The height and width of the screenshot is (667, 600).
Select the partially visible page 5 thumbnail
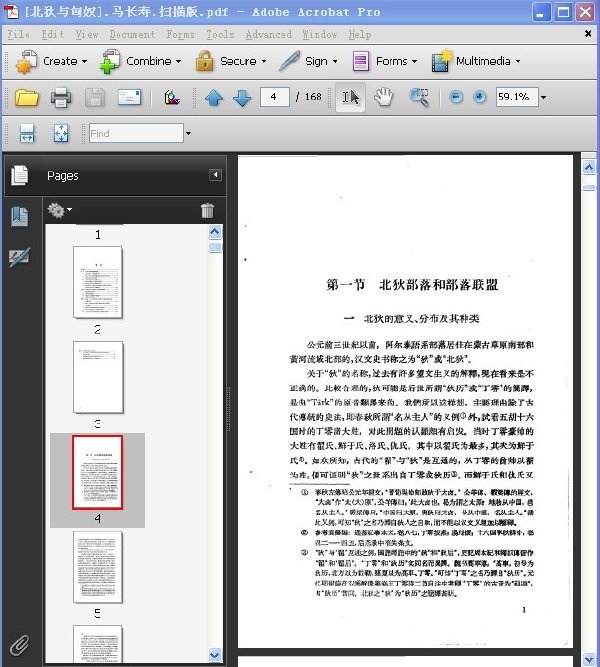(98, 643)
